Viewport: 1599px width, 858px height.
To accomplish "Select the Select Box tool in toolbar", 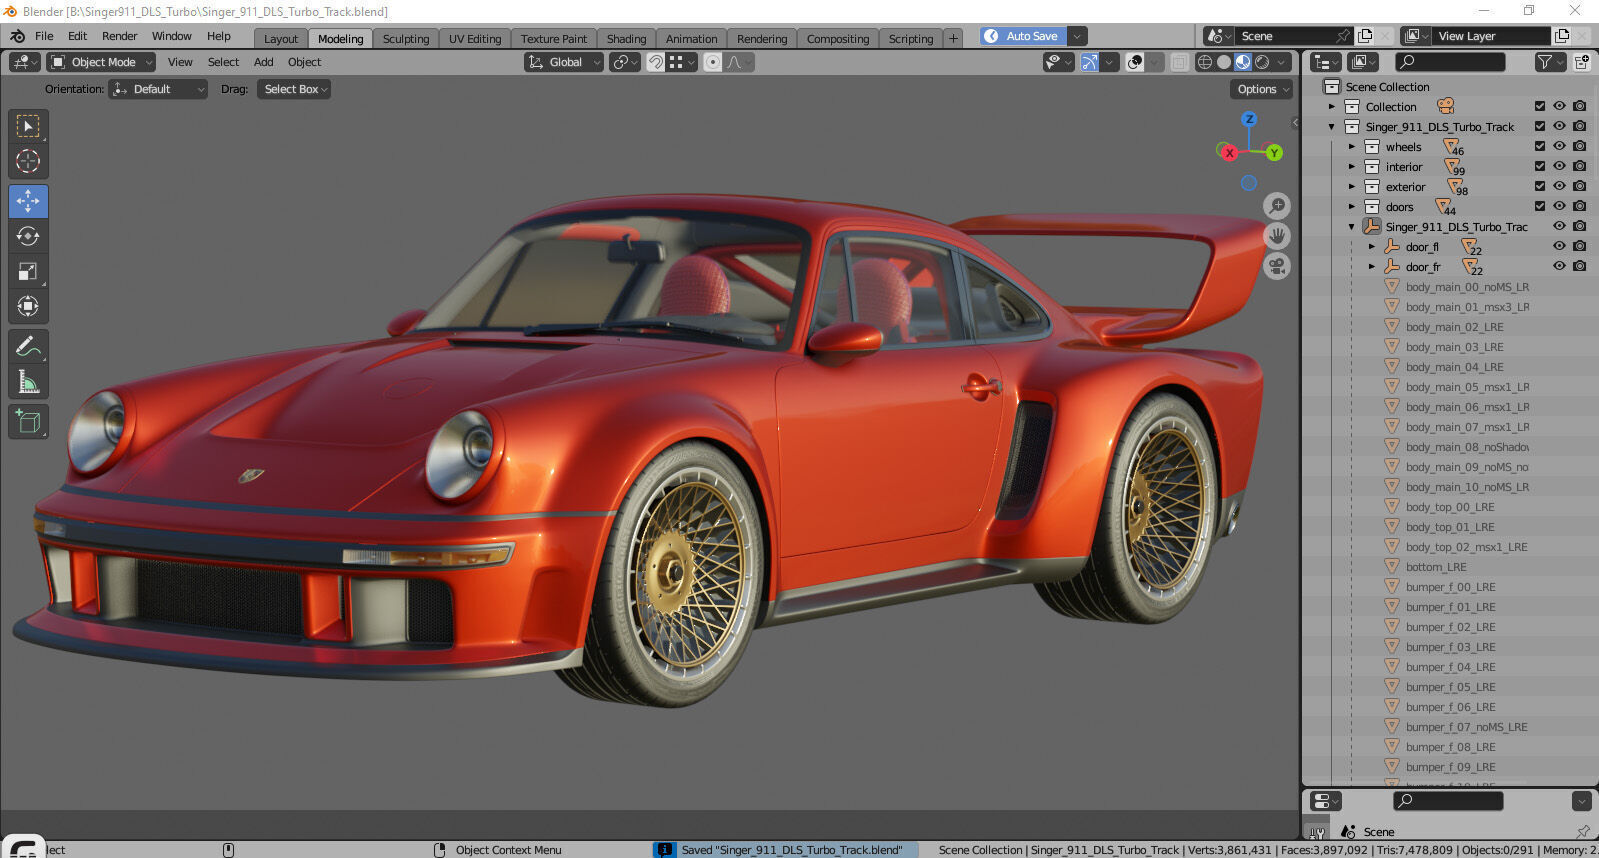I will (x=28, y=126).
